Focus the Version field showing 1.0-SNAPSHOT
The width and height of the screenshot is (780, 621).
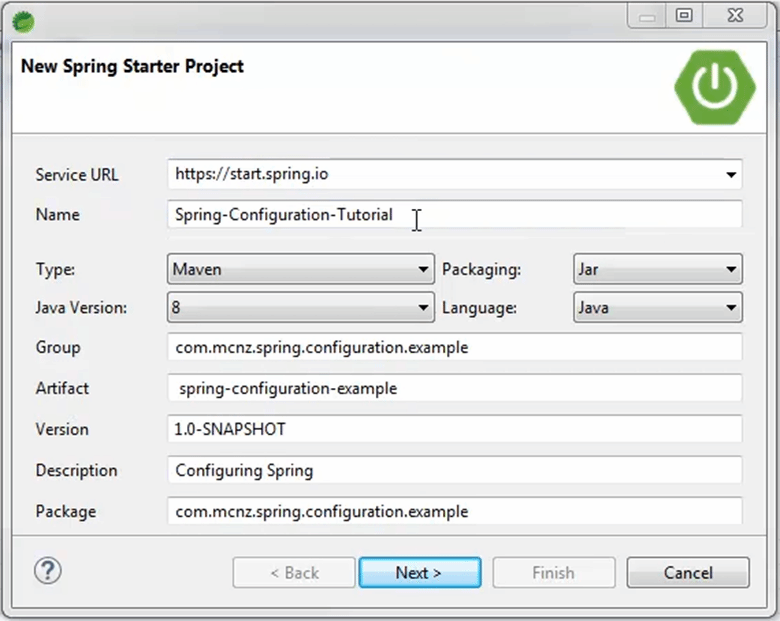[x=455, y=429]
